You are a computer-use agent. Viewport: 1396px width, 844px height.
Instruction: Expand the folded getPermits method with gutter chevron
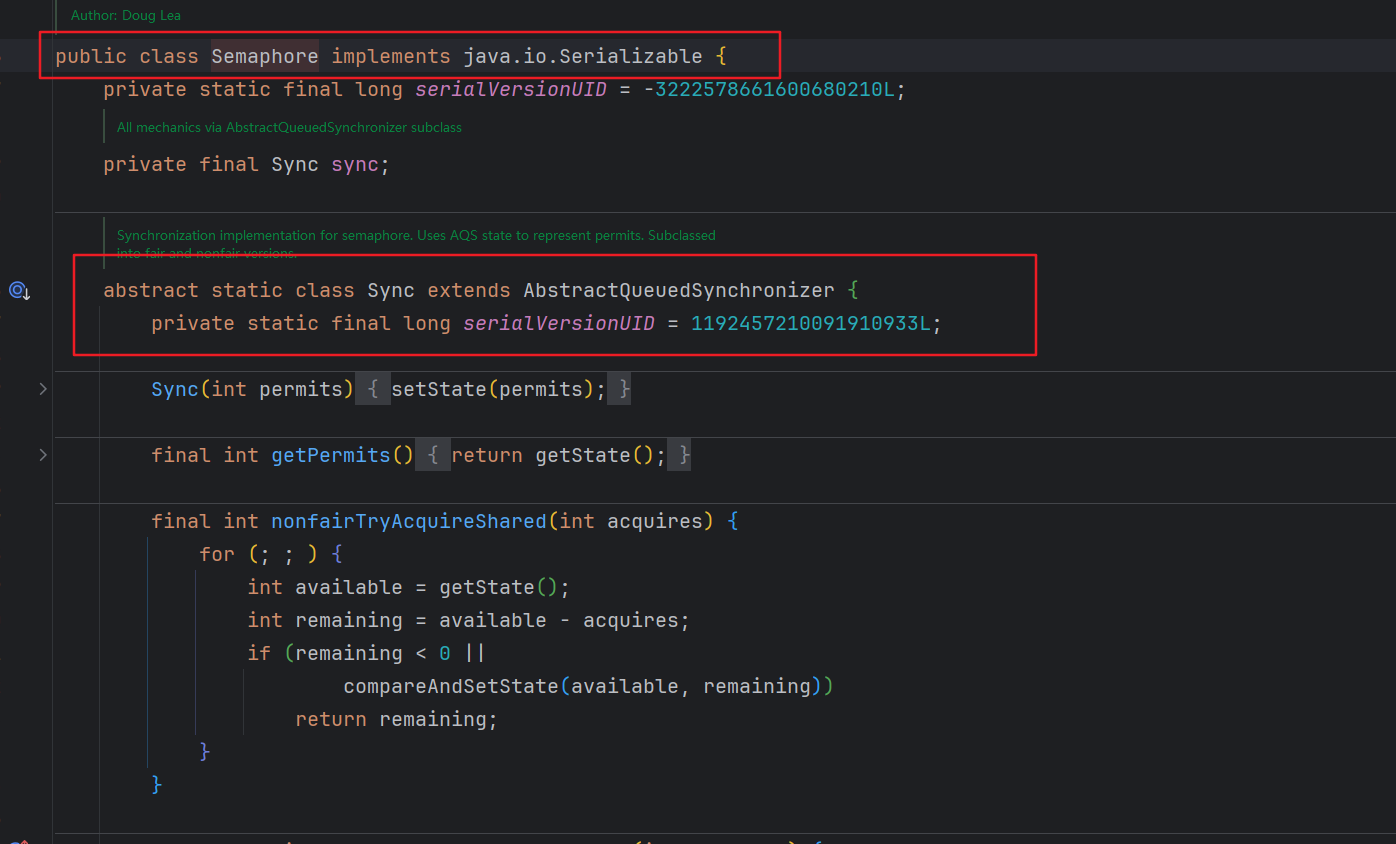click(43, 455)
